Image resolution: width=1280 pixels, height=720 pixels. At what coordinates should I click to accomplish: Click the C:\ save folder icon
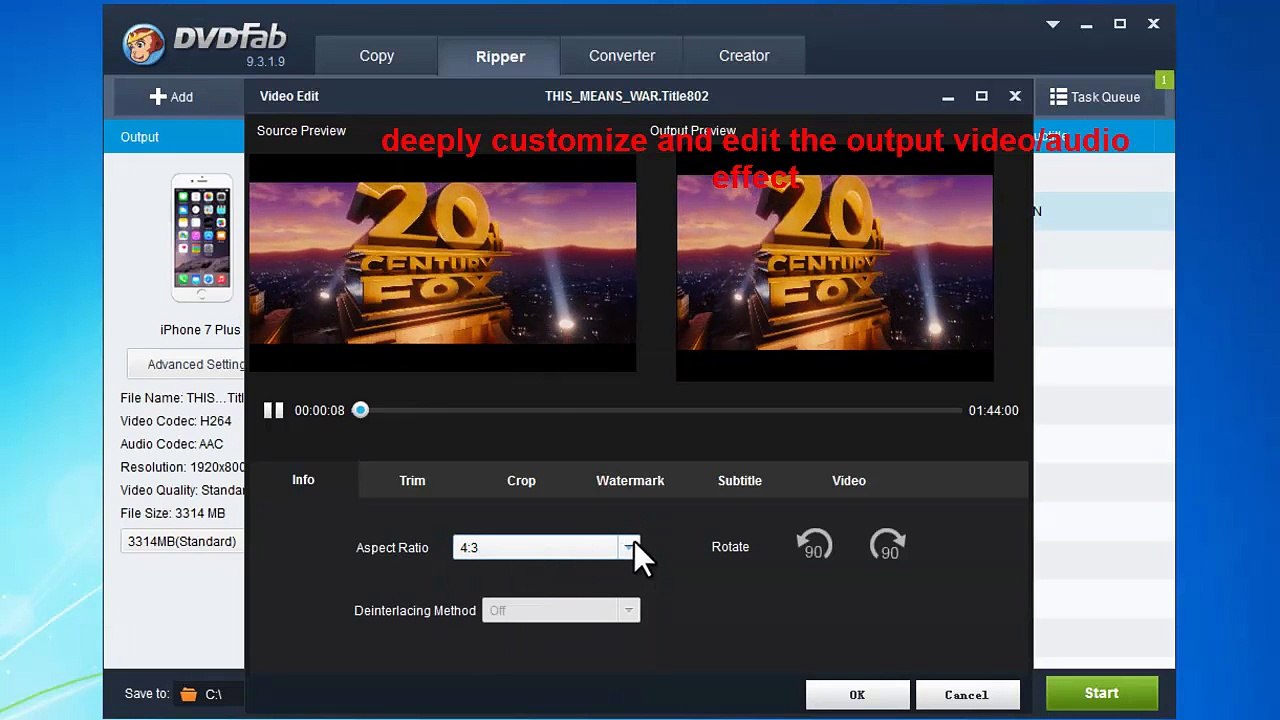pos(189,694)
